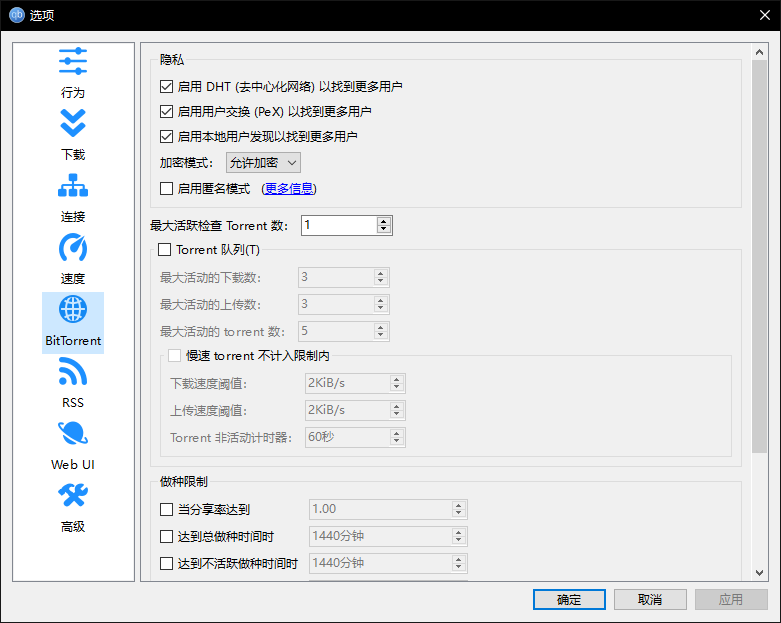This screenshot has height=623, width=781.
Task: Open the 下载 (Downloads) settings icon
Action: pyautogui.click(x=73, y=123)
